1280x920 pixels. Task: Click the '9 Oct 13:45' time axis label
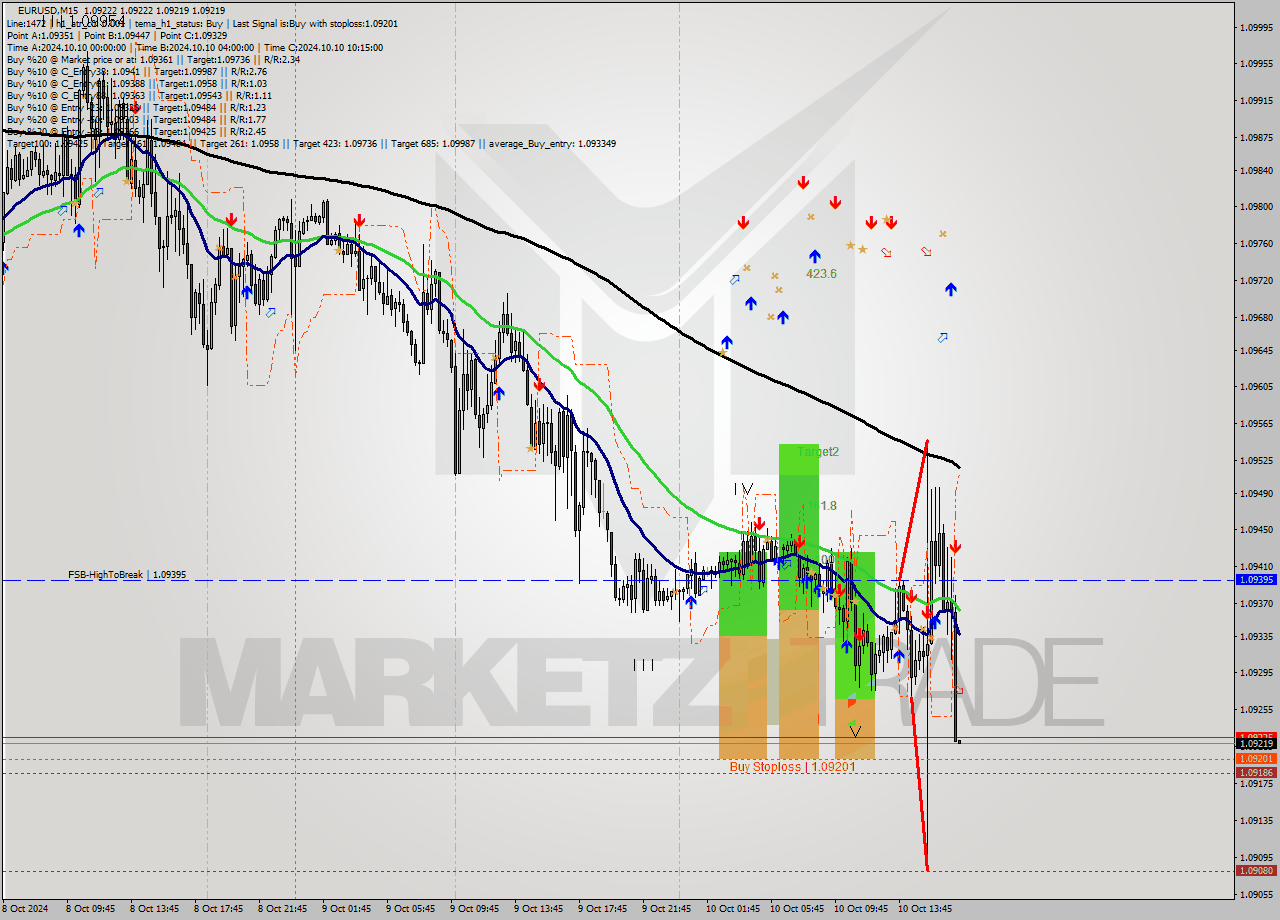tap(538, 909)
